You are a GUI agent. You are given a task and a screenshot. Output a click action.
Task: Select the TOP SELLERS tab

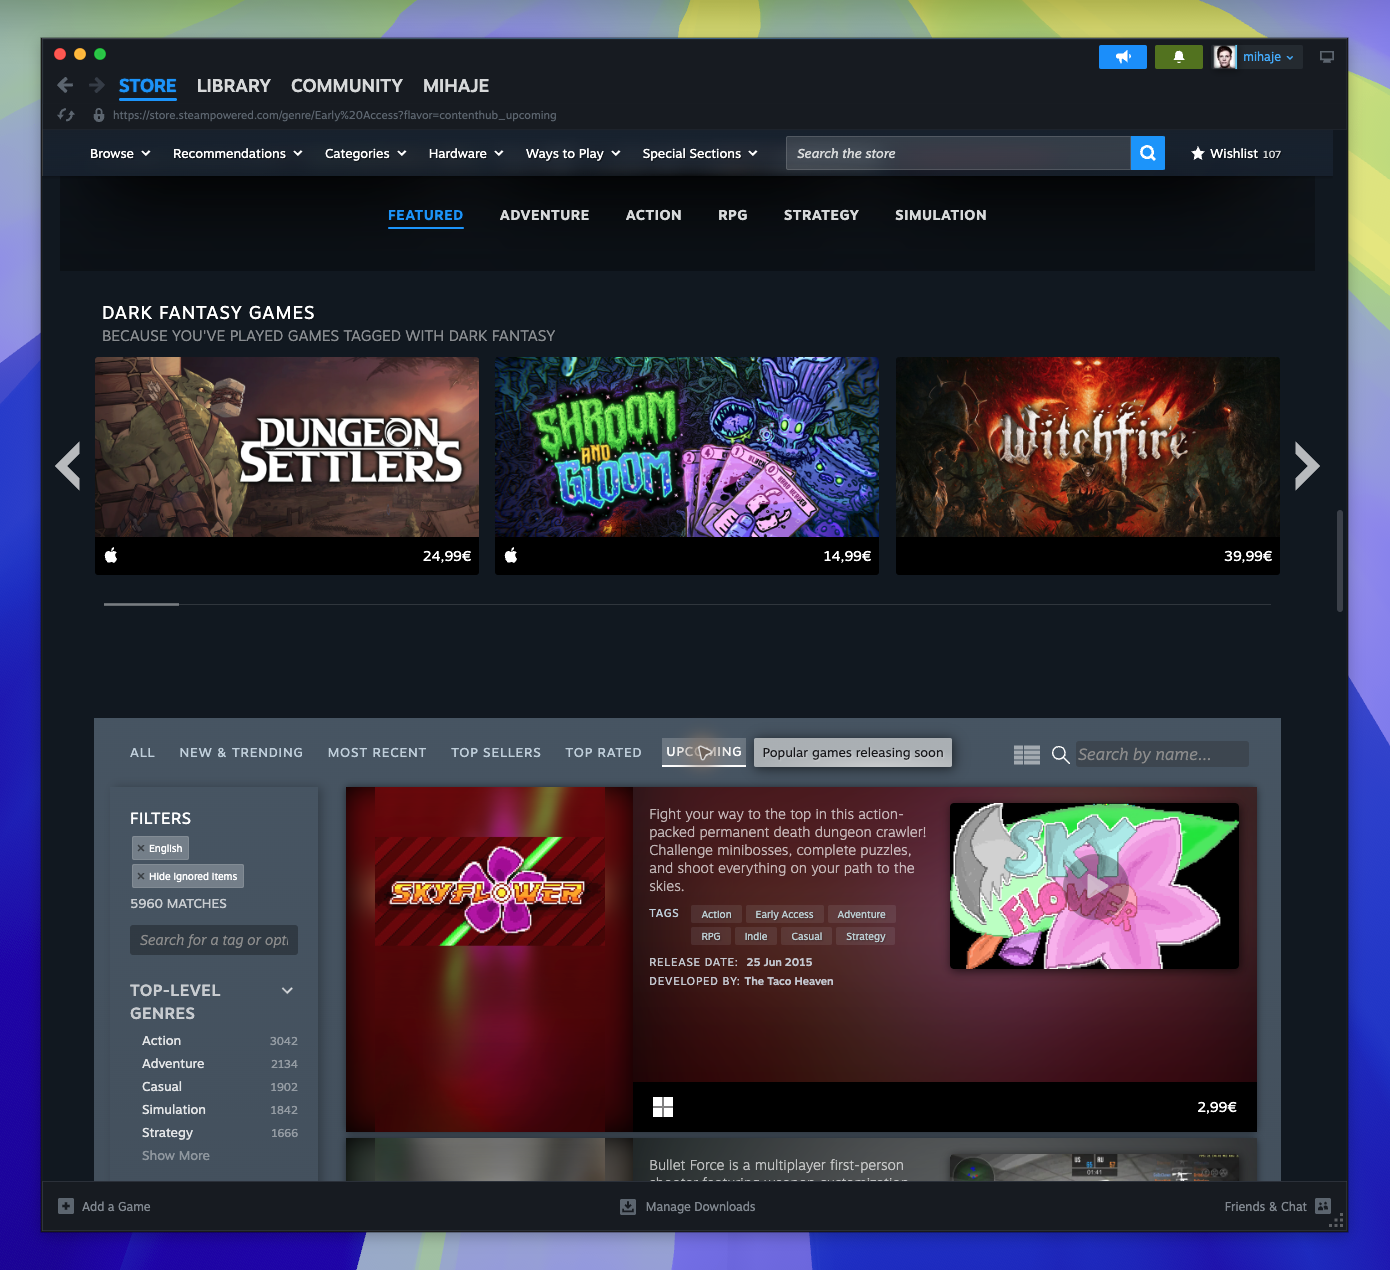496,752
